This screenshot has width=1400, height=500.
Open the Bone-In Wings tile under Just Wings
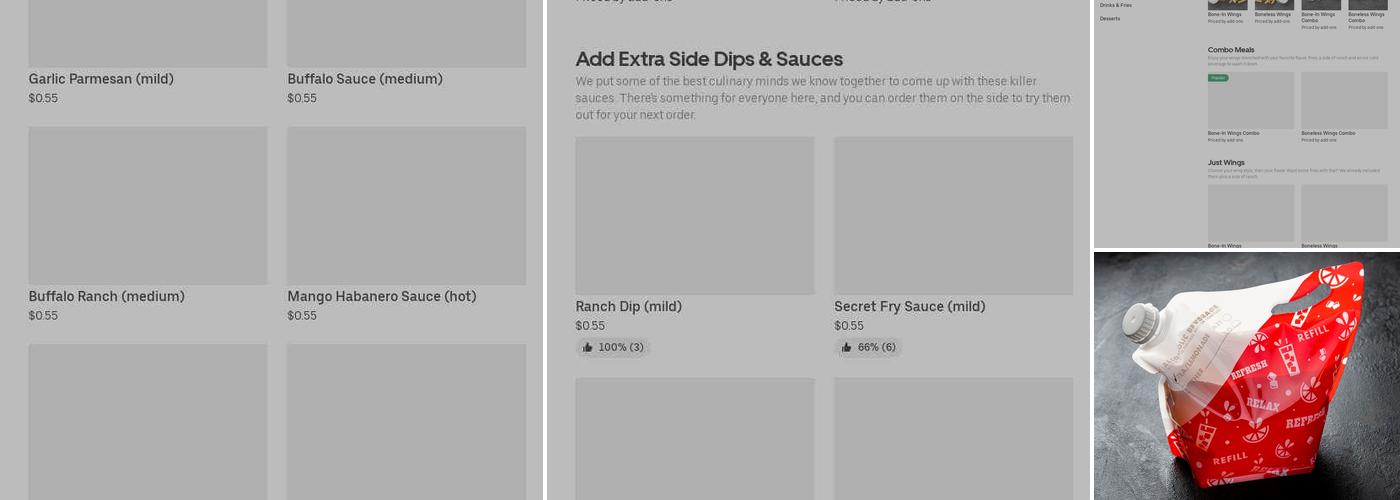pos(1250,213)
